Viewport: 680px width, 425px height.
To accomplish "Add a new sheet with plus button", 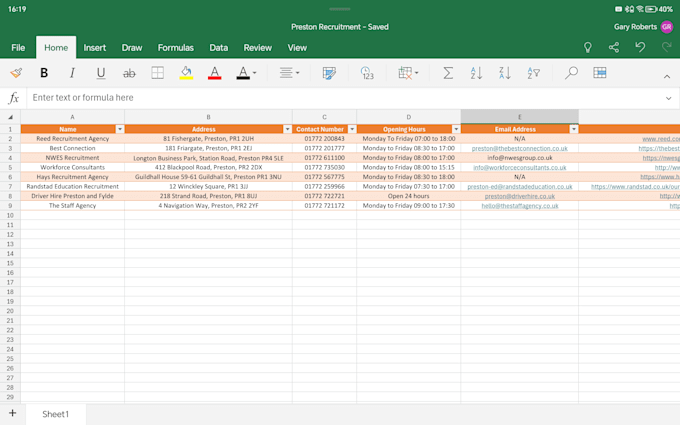I will coord(13,413).
